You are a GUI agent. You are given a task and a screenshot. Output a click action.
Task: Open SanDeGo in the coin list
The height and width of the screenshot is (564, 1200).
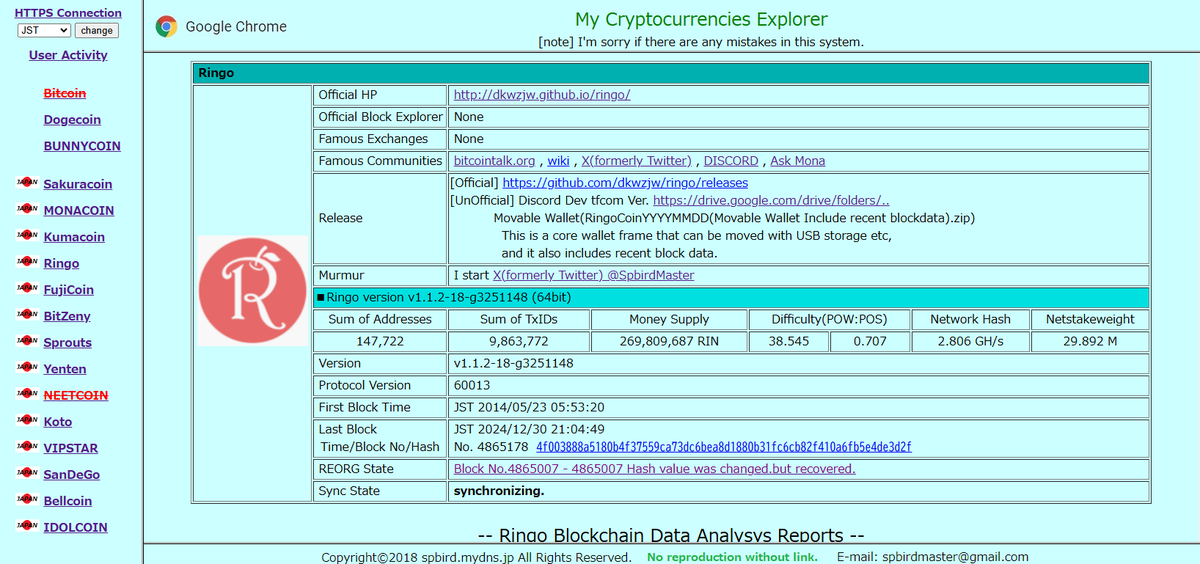(72, 475)
